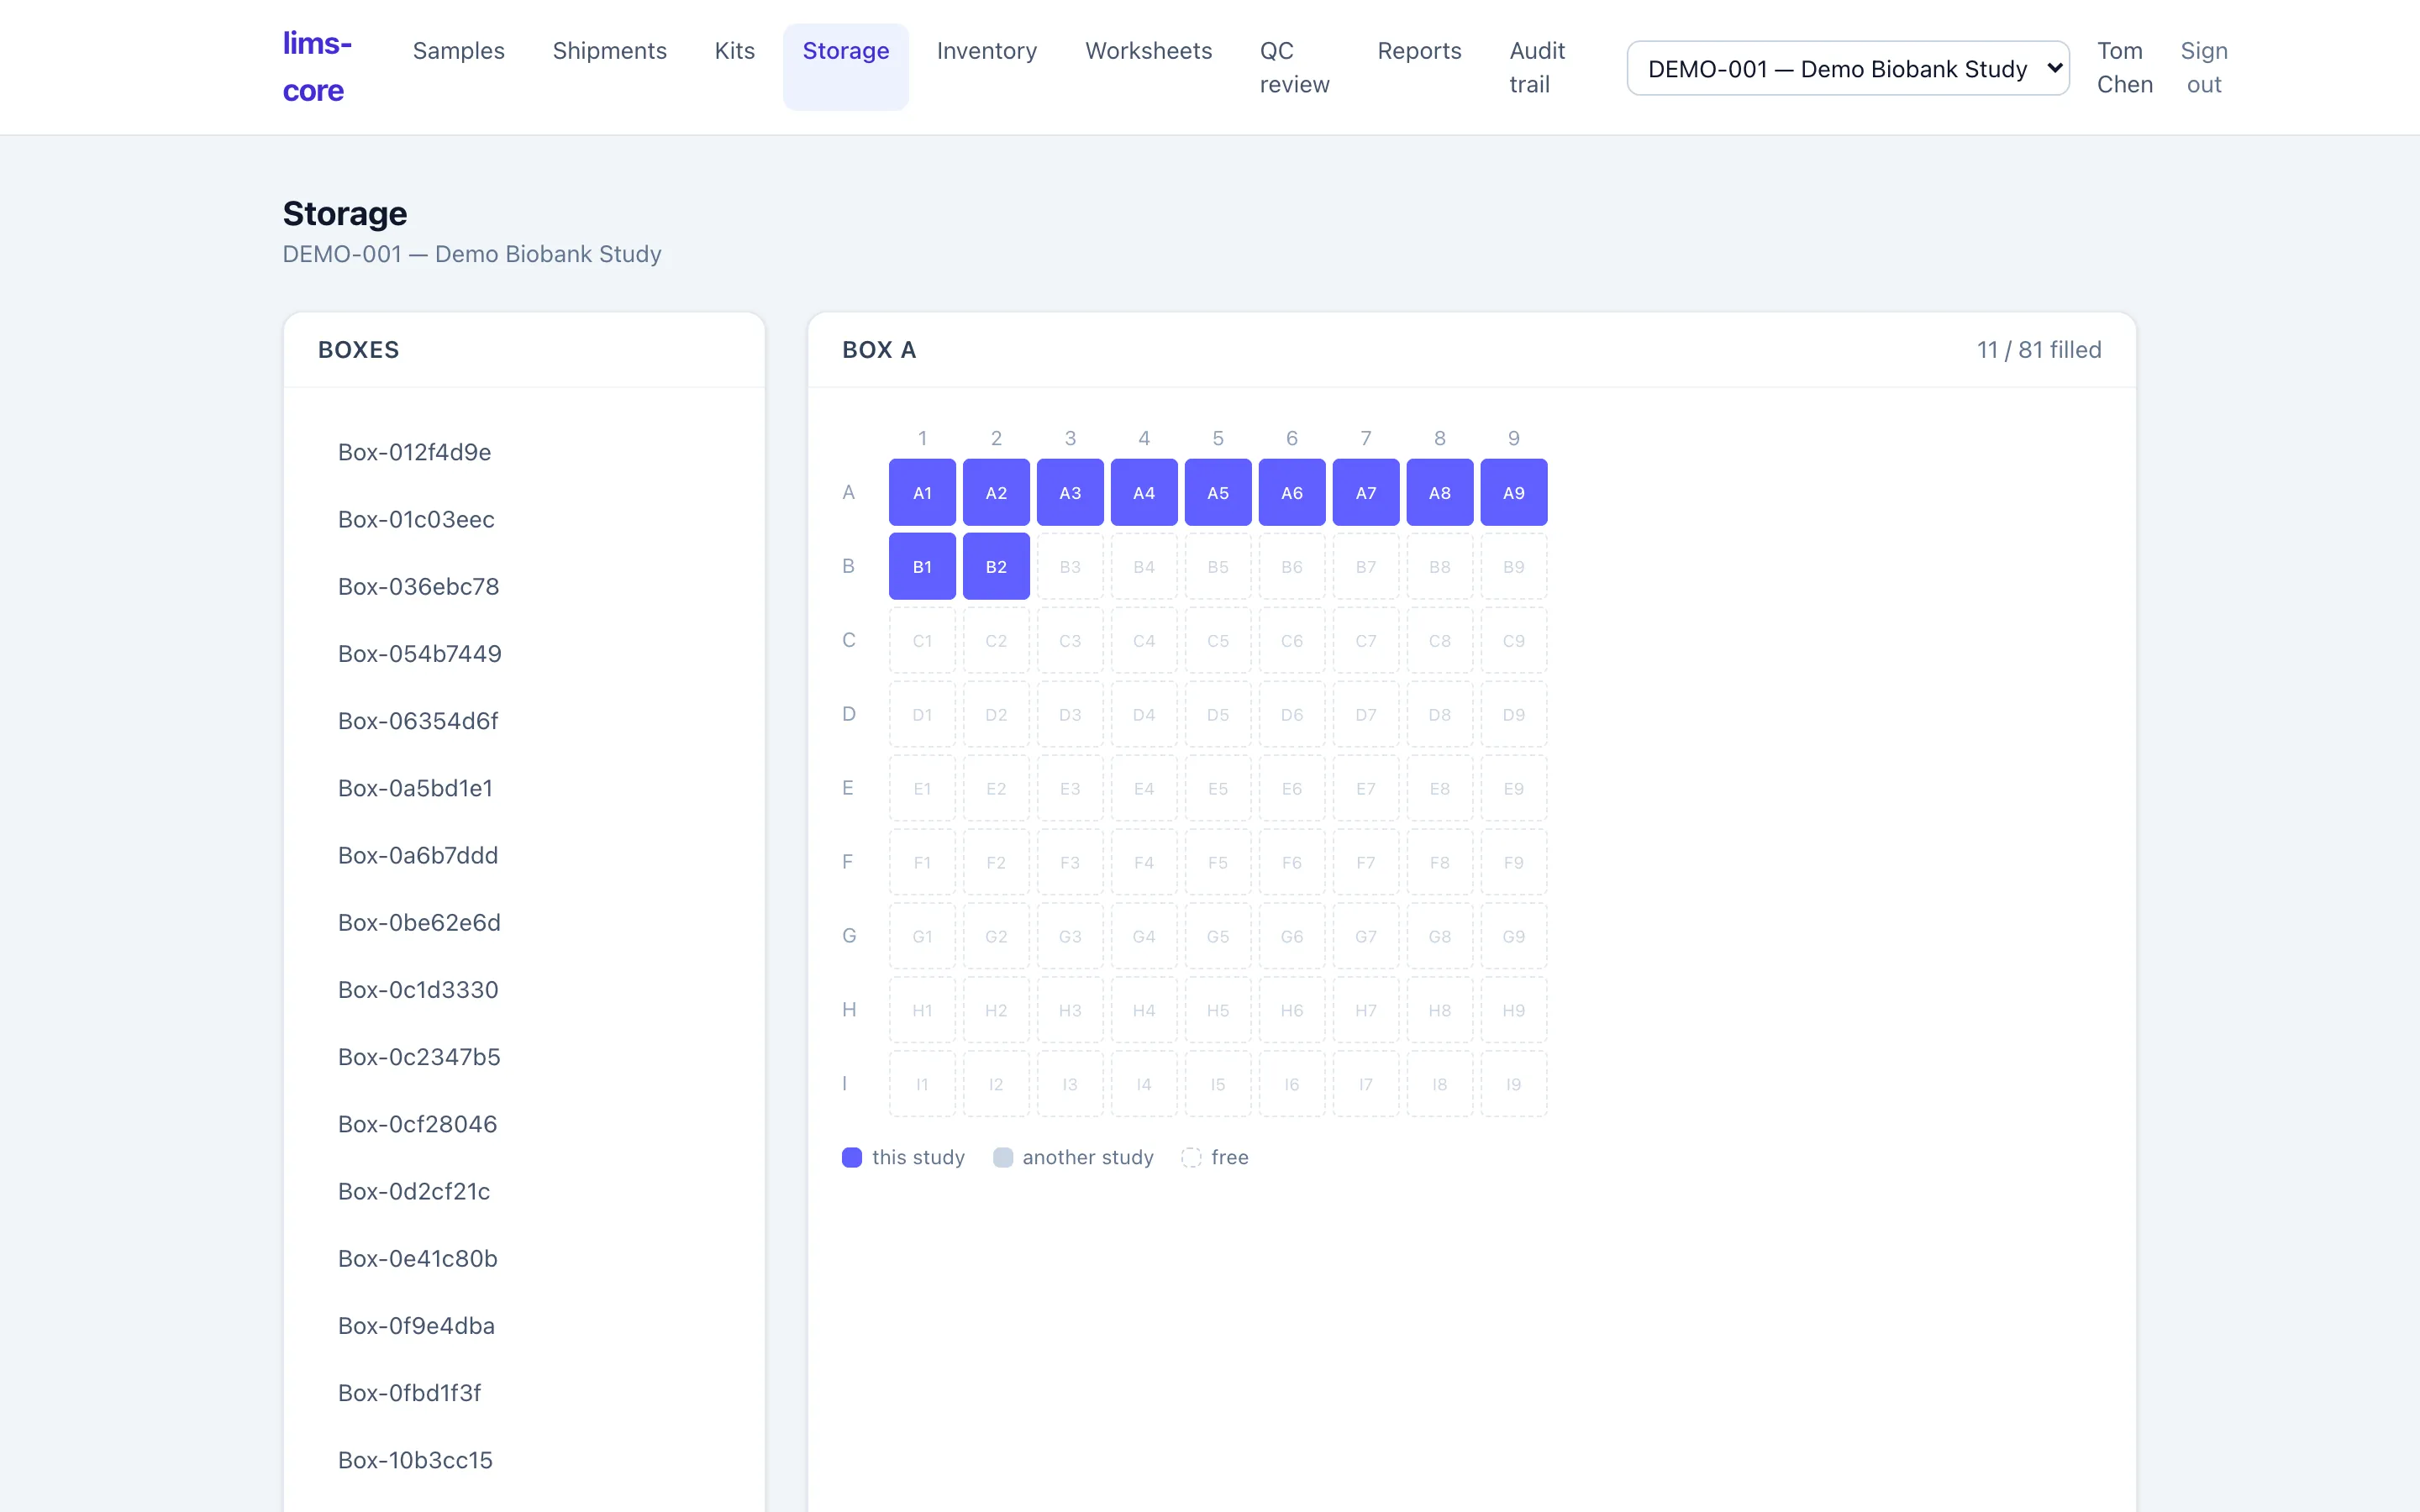Choose Box-0fbd1f3f

click(x=523, y=1393)
